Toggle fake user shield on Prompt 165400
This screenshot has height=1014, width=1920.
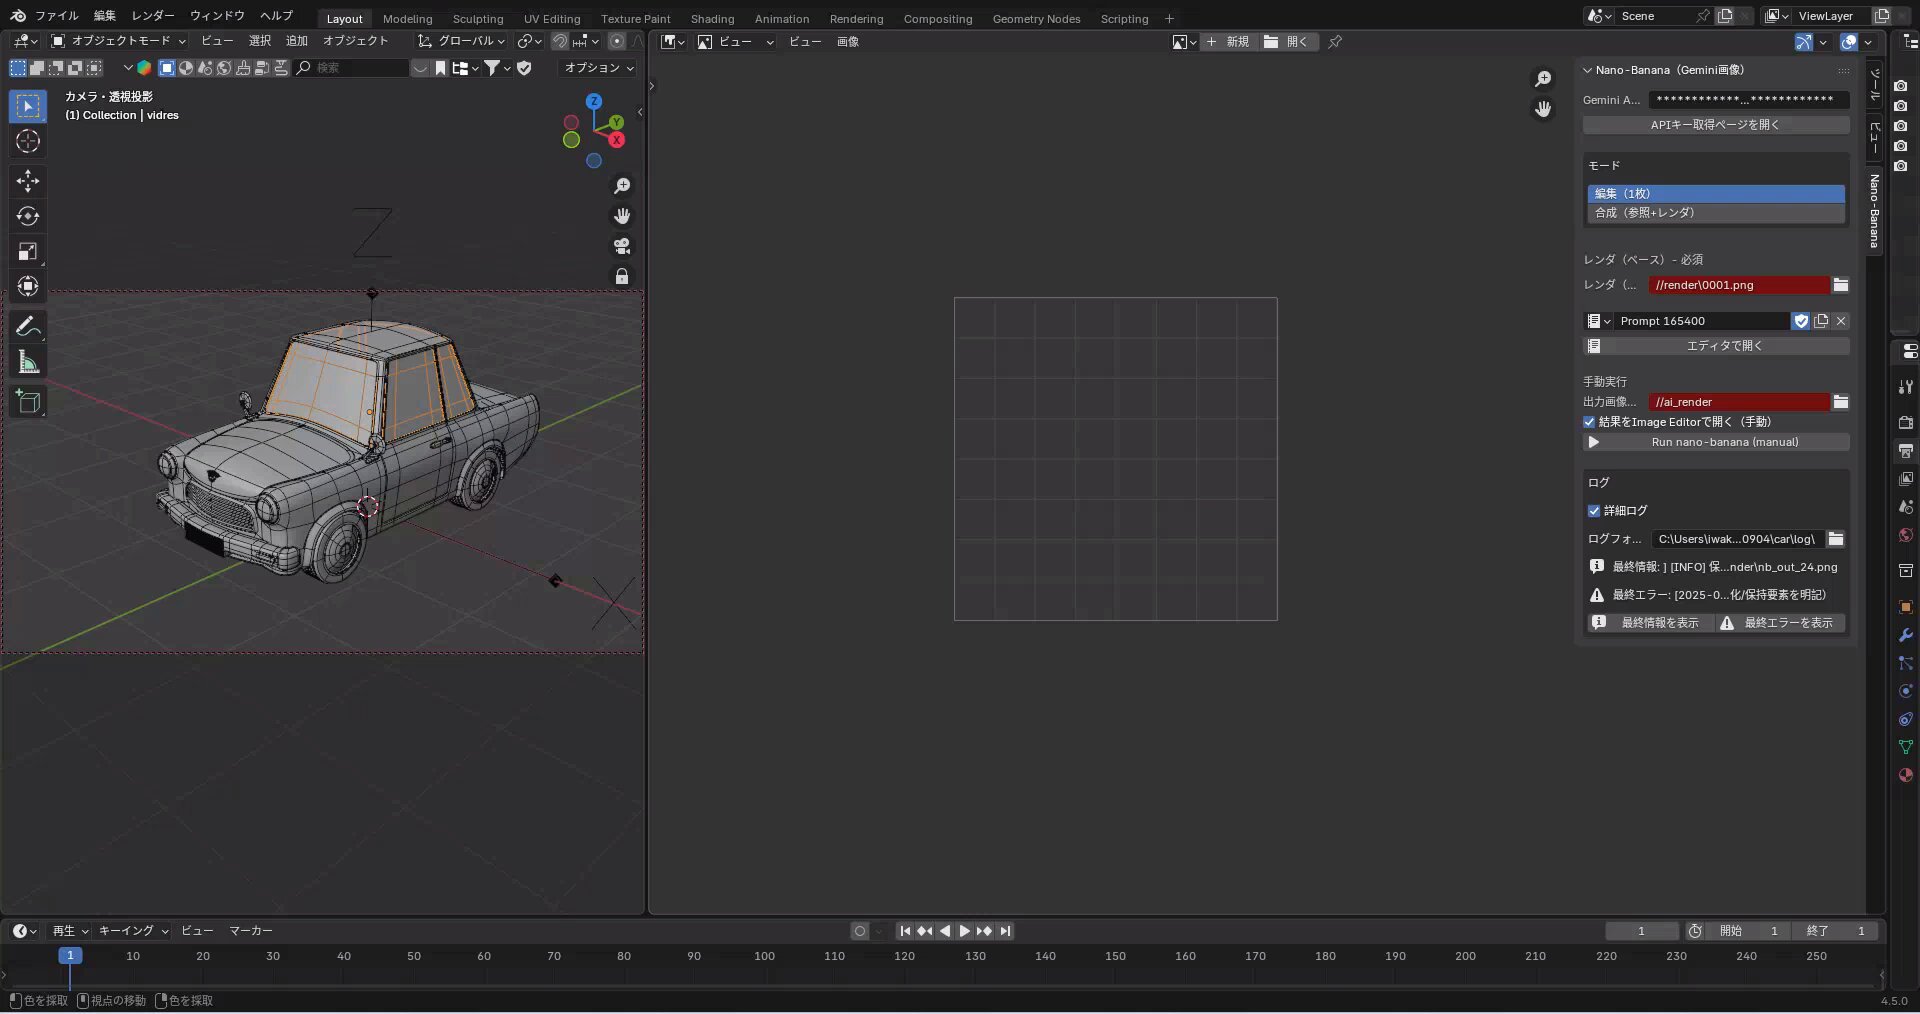point(1801,321)
